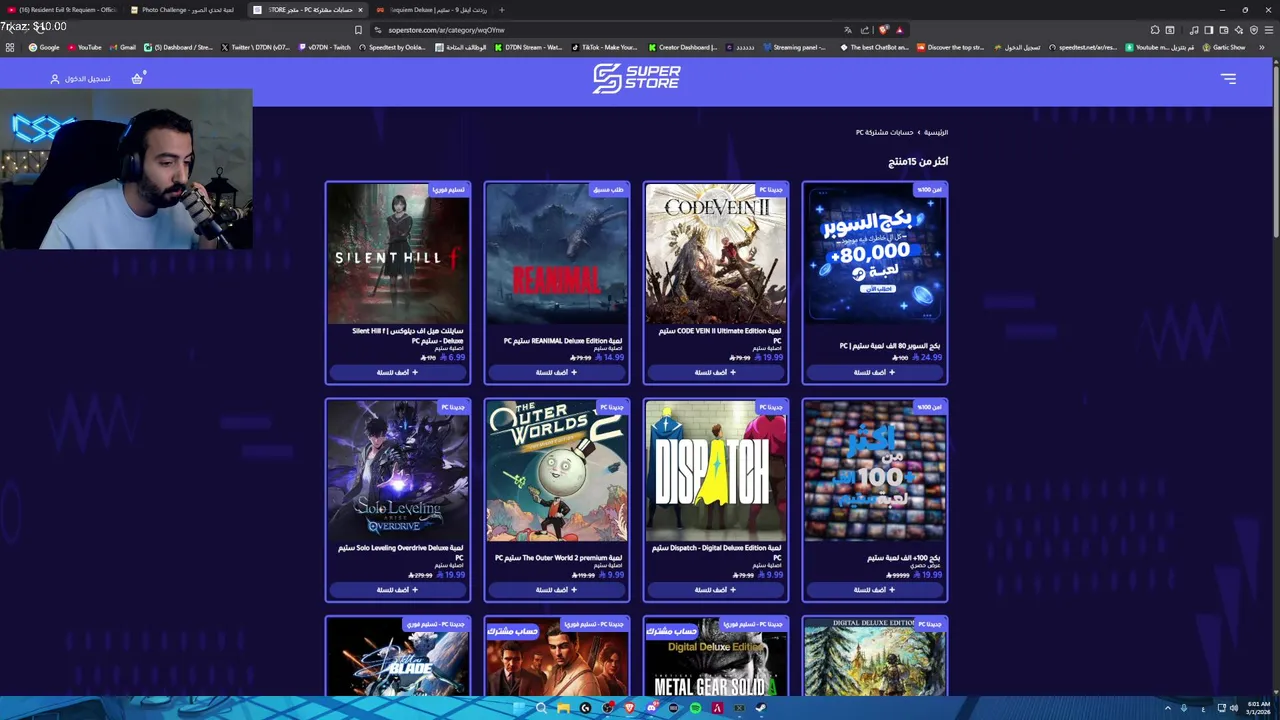Click the Super Store logo

[x=636, y=78]
